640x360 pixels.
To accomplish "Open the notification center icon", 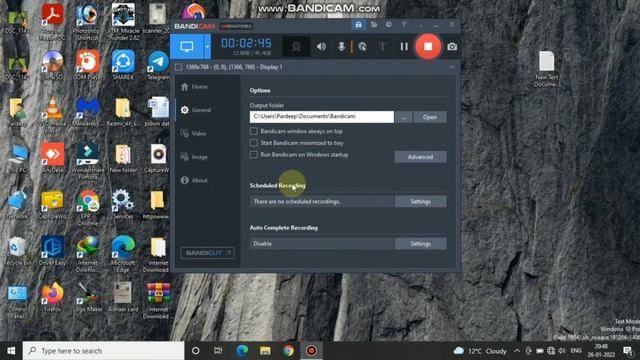I will click(x=627, y=351).
